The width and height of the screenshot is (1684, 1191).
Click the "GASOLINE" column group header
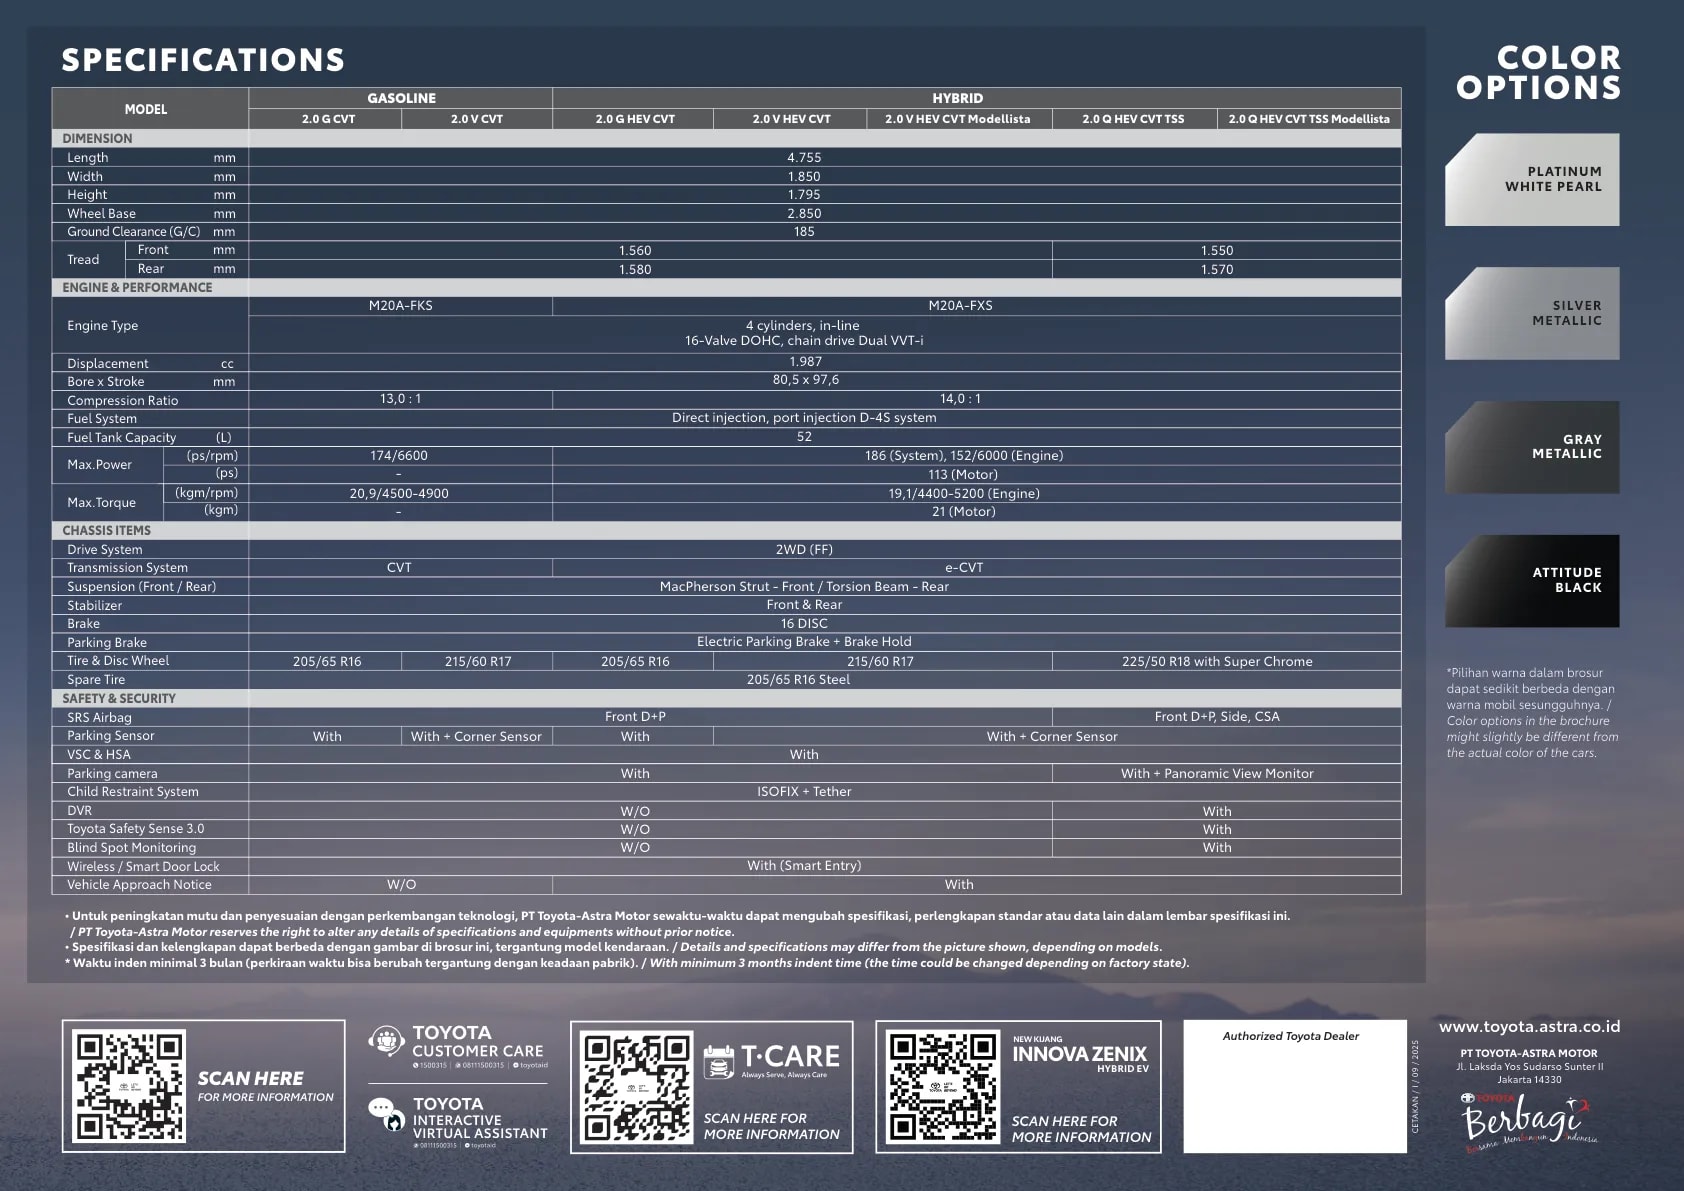point(401,98)
